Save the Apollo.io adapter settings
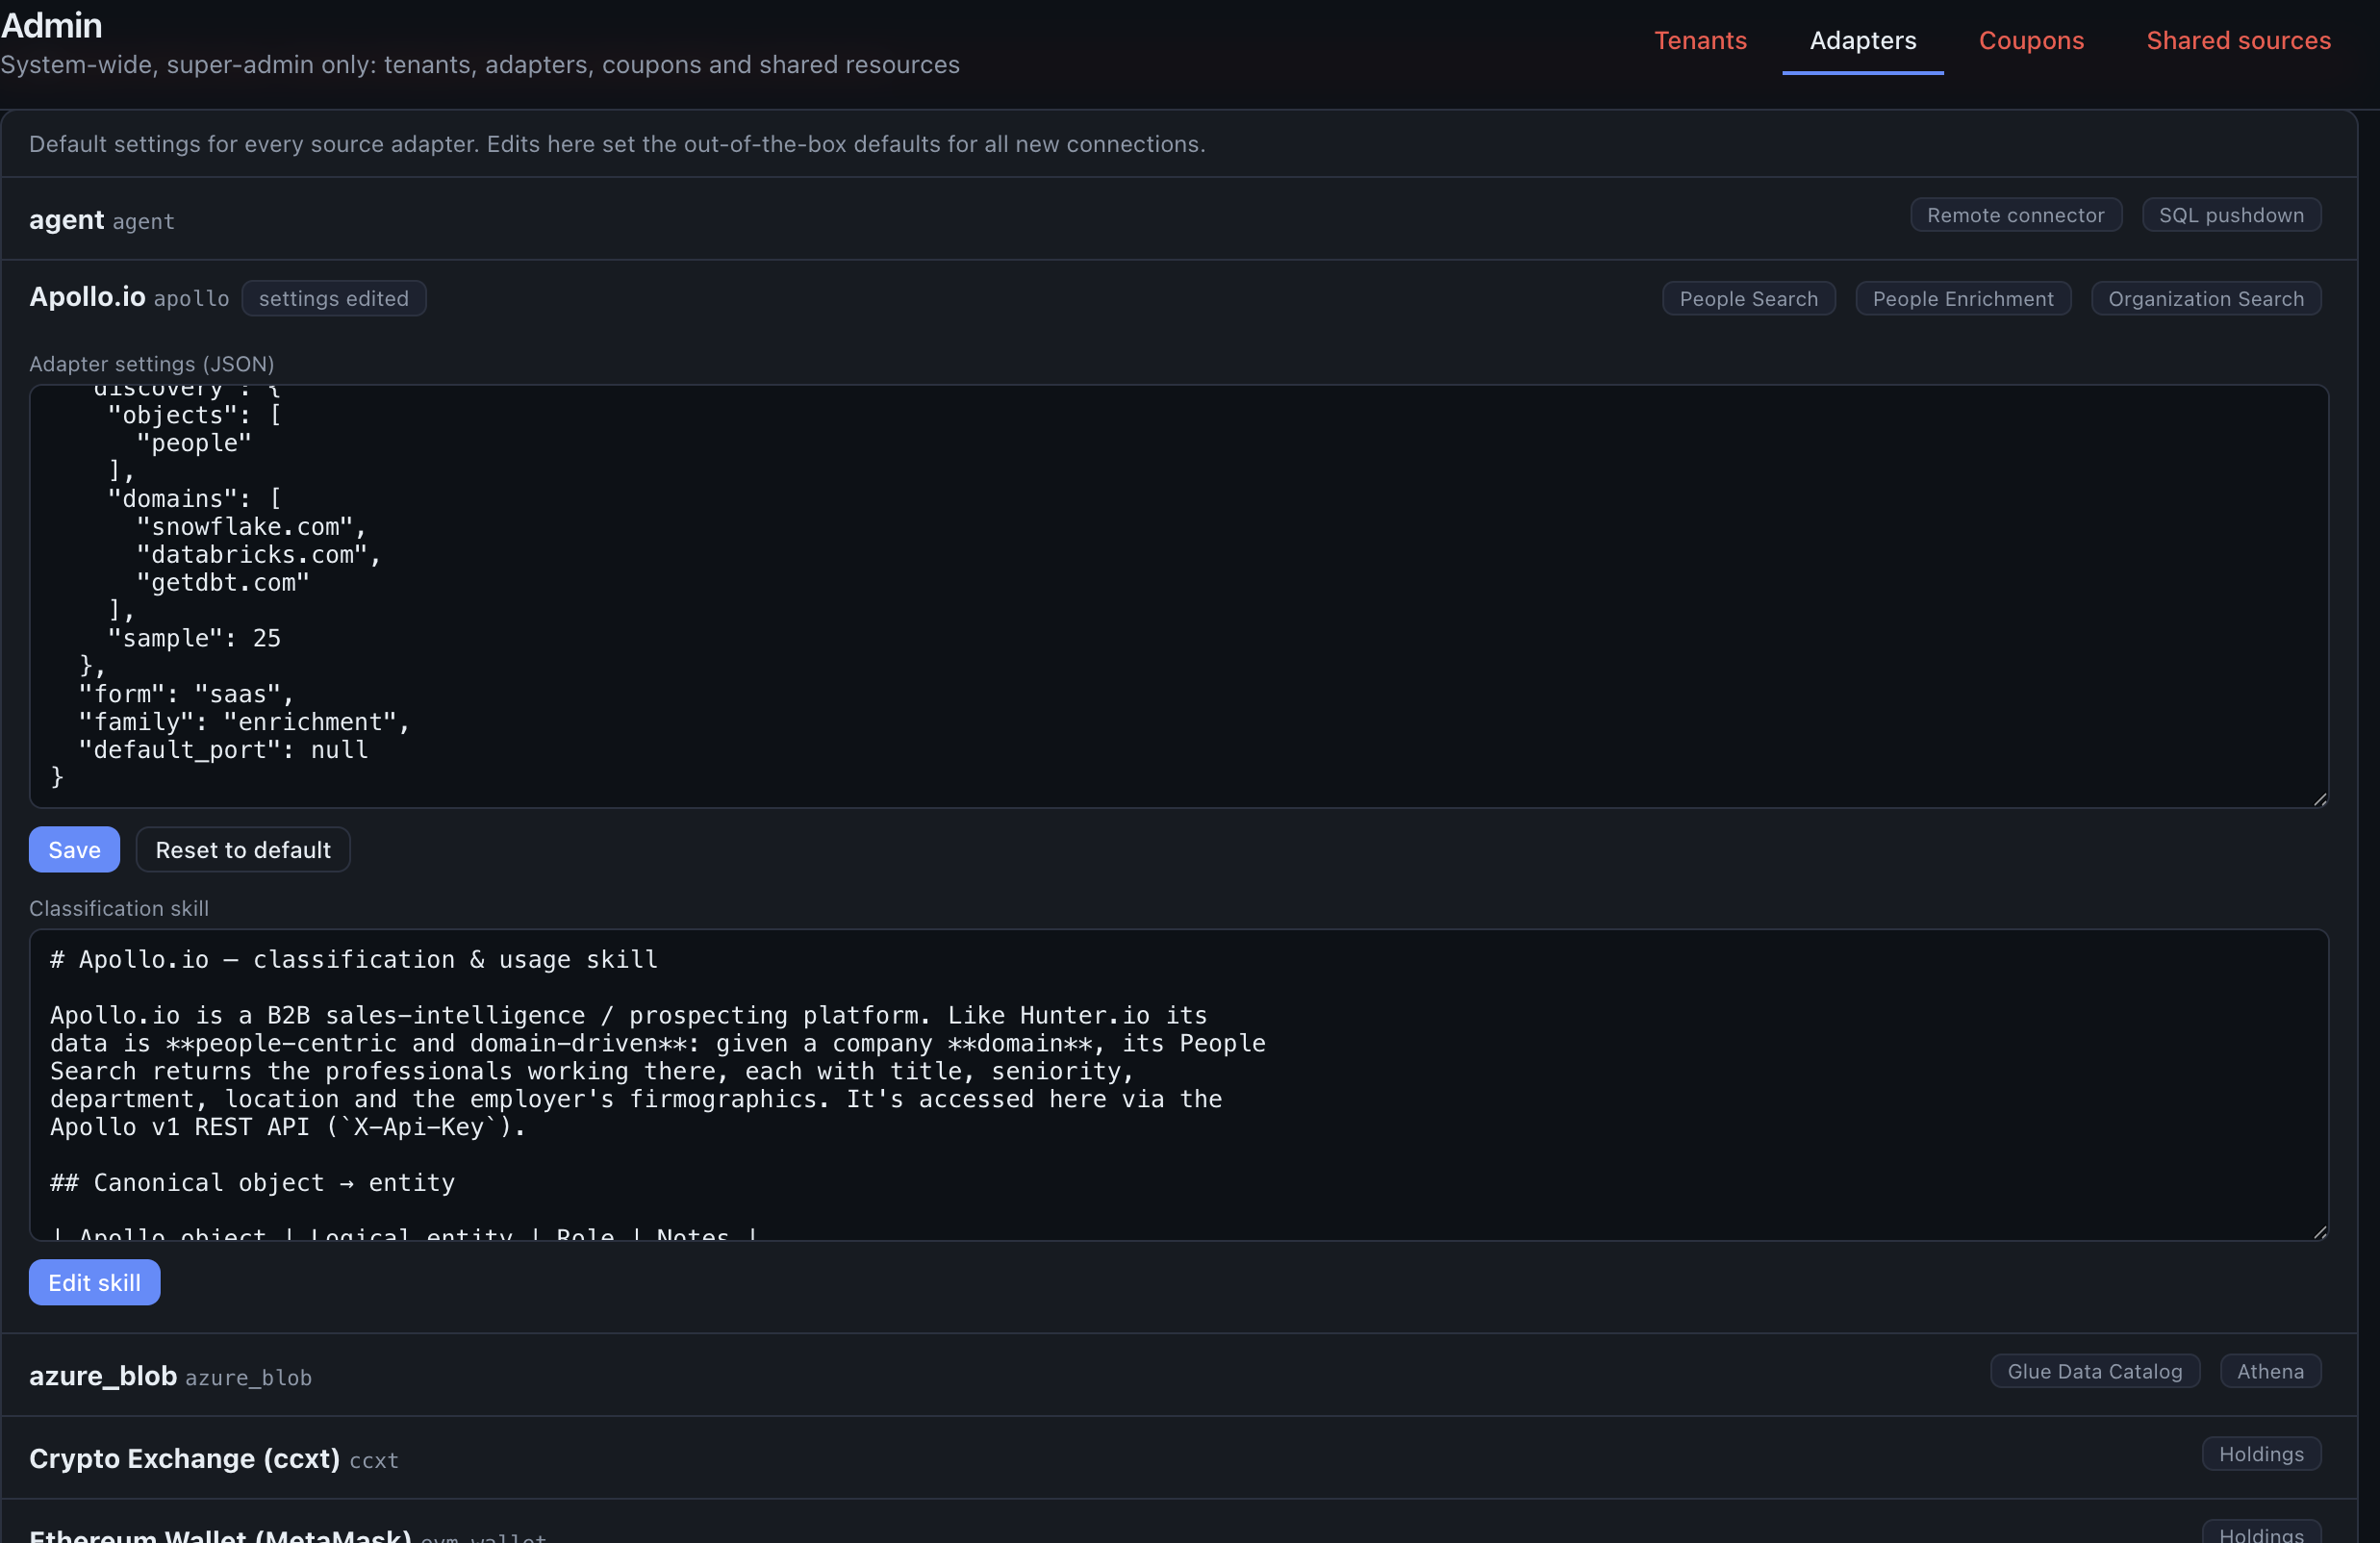The height and width of the screenshot is (1543, 2380). [x=74, y=850]
